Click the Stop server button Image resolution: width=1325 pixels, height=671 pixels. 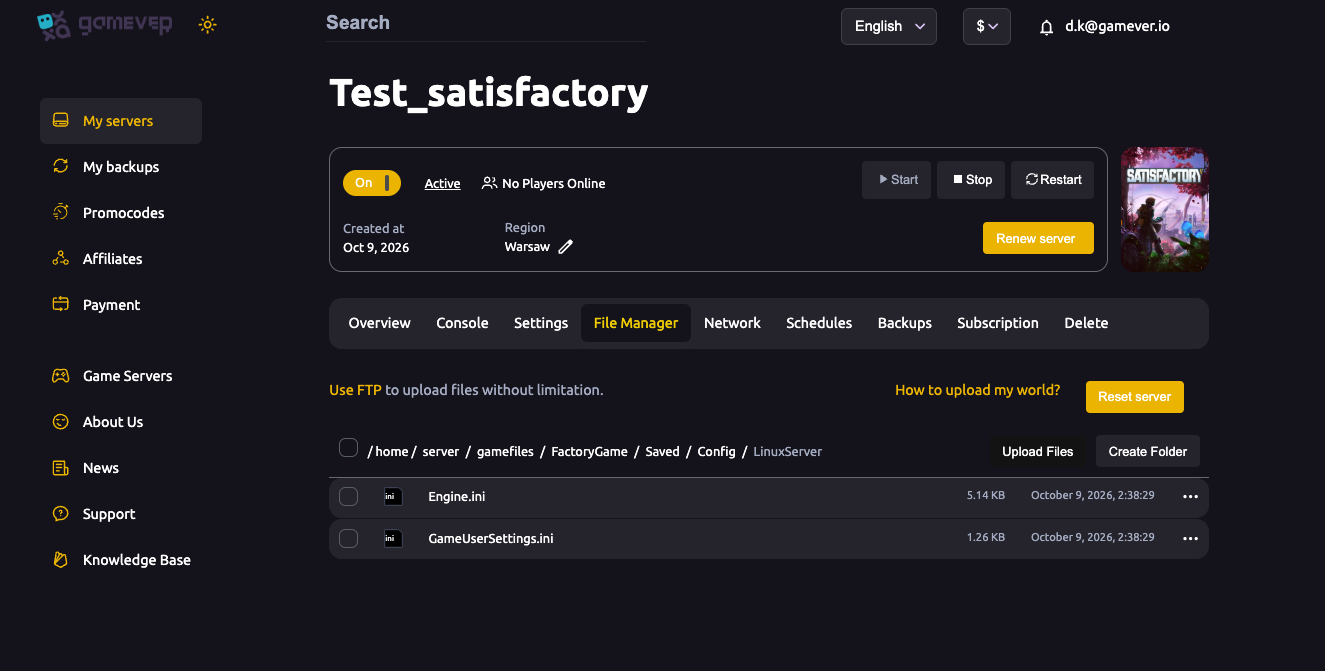tap(971, 180)
